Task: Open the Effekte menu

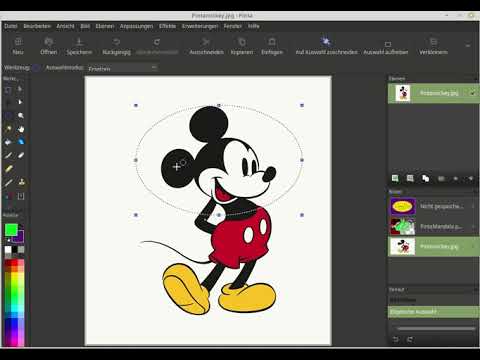Action: click(x=167, y=26)
